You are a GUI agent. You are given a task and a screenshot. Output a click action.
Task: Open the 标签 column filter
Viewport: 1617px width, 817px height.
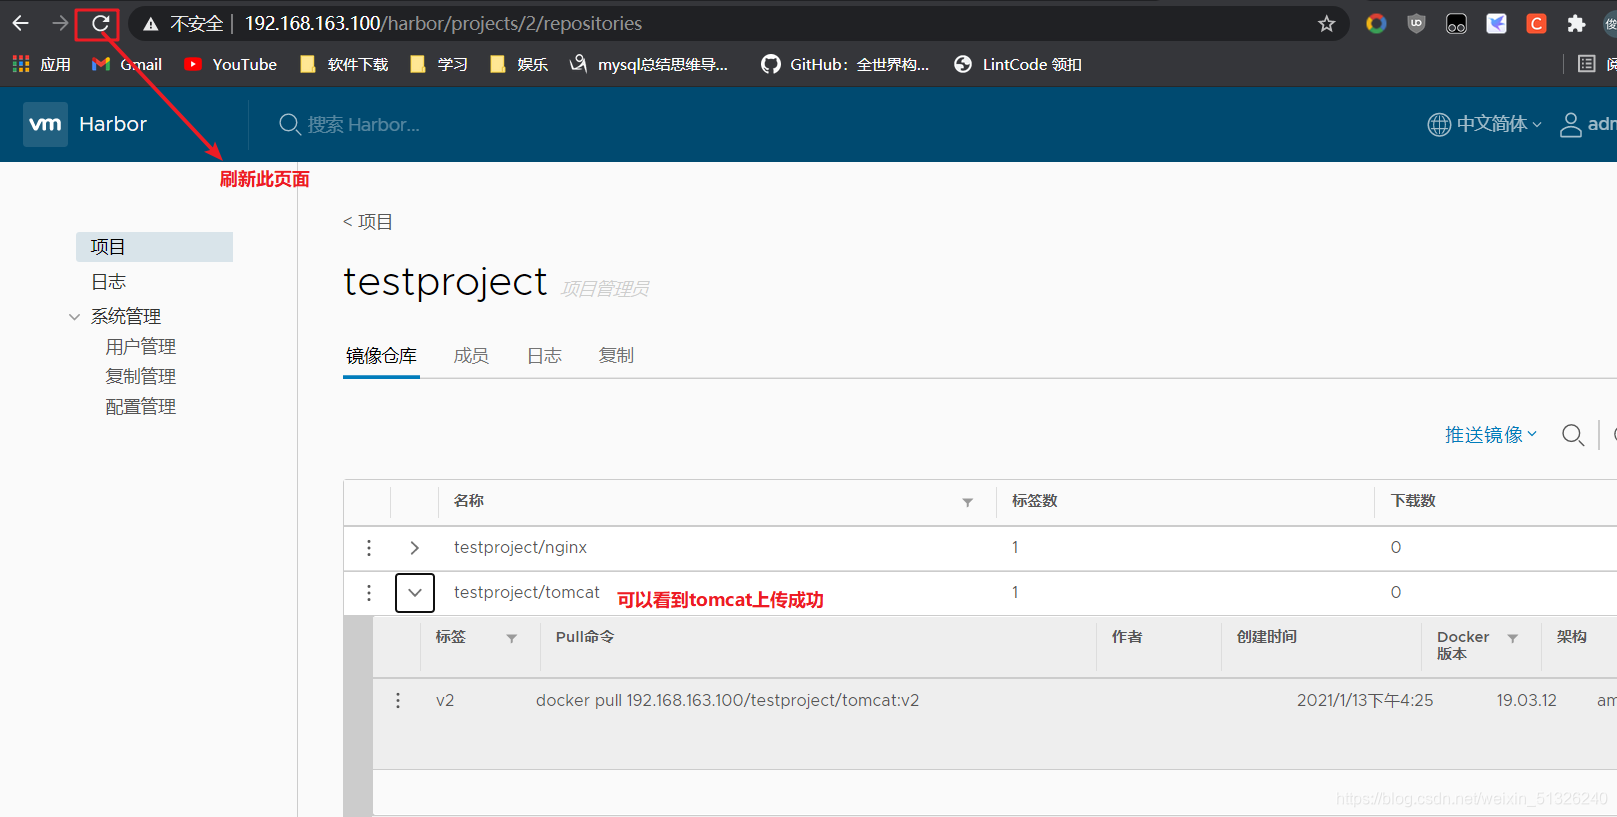point(511,638)
